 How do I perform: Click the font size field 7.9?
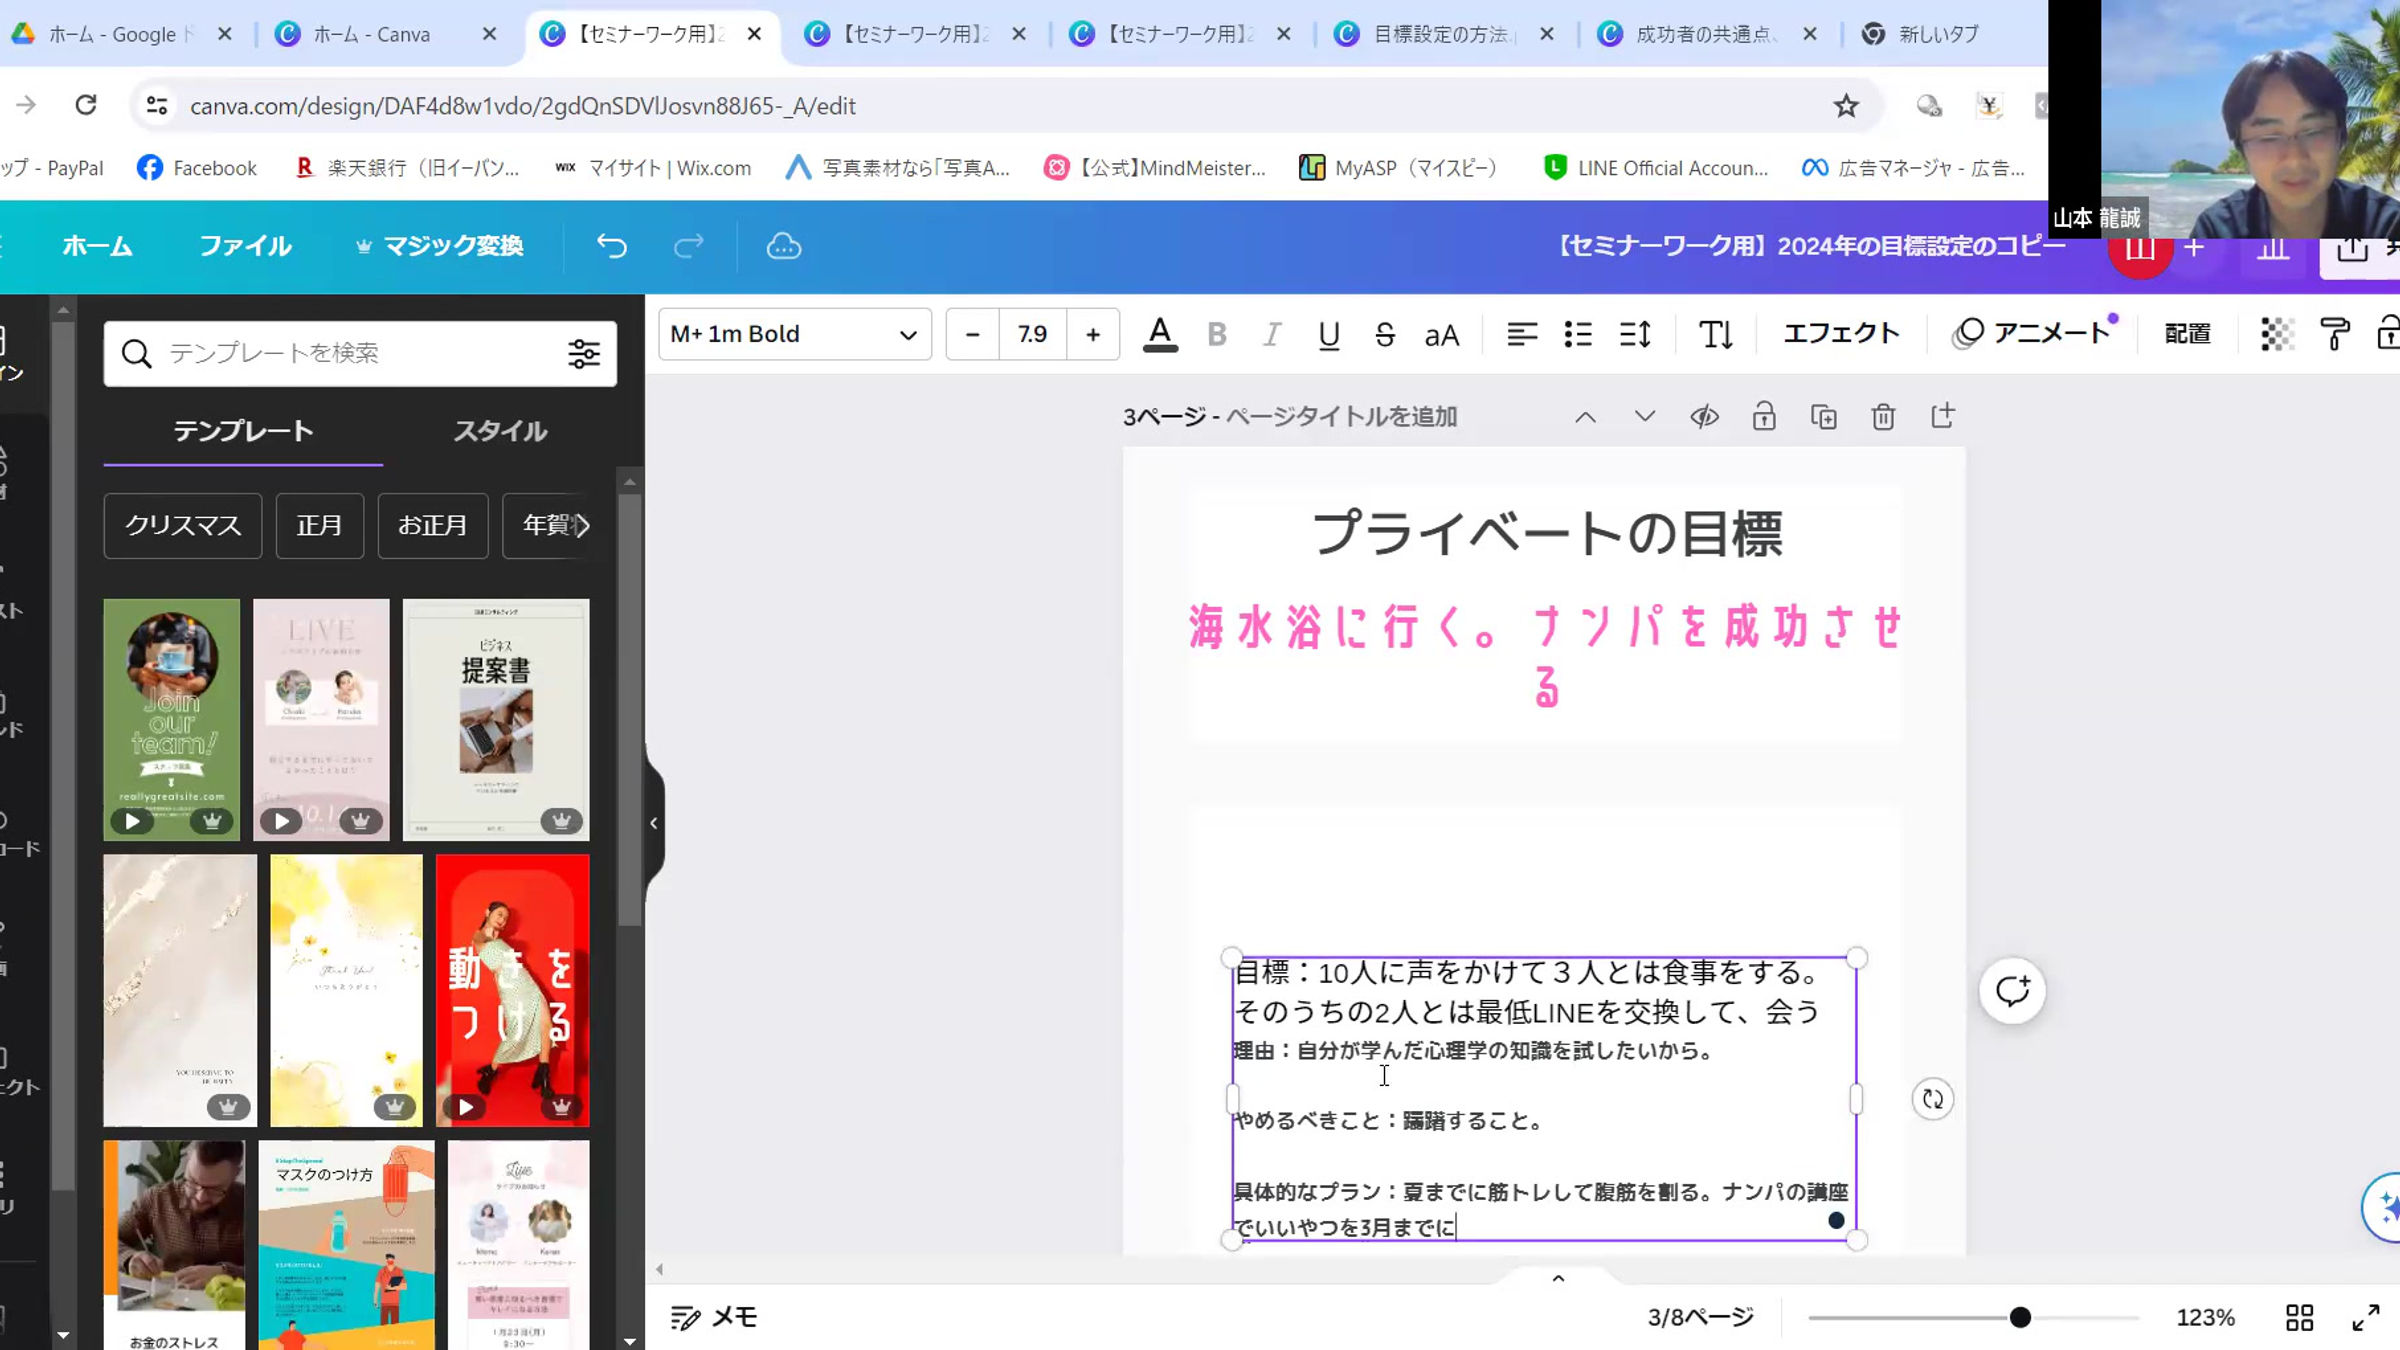(1032, 334)
